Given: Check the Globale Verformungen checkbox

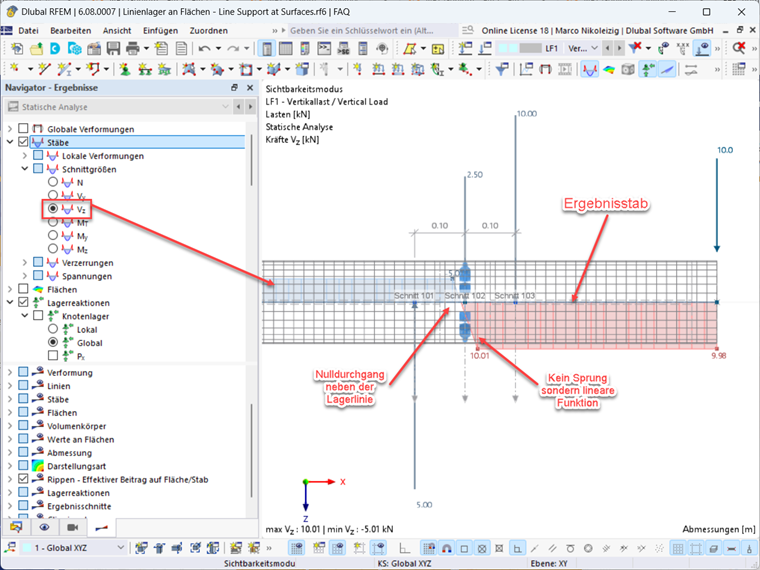Looking at the screenshot, I should pyautogui.click(x=23, y=128).
